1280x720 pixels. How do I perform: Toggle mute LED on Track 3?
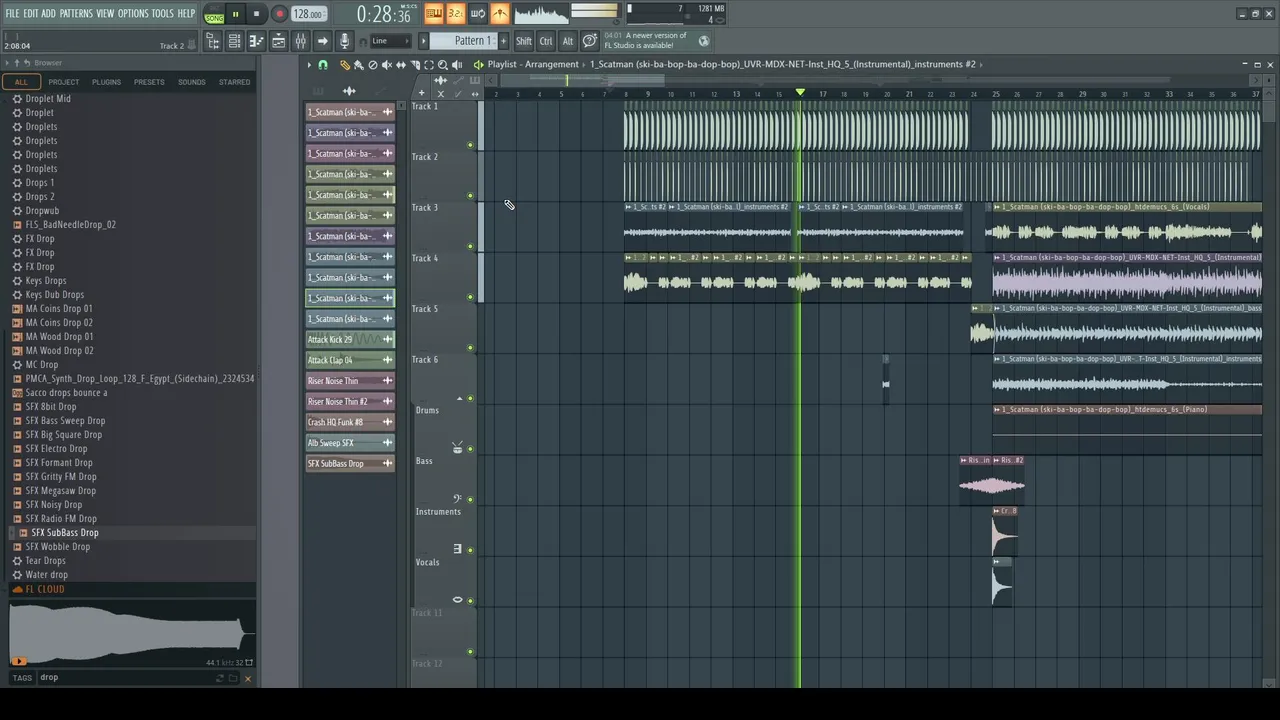[x=471, y=246]
